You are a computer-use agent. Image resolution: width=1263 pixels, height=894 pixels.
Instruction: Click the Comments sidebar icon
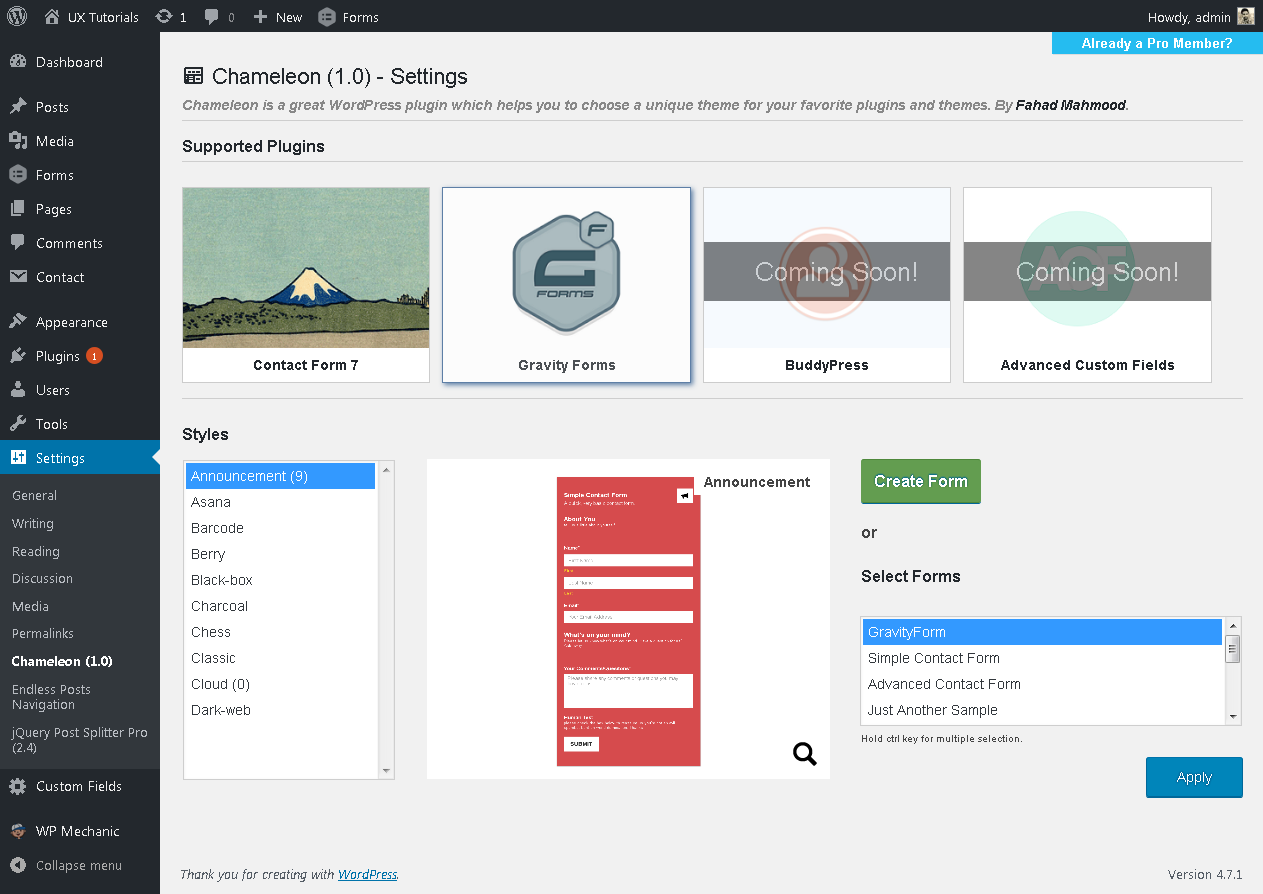(x=18, y=243)
